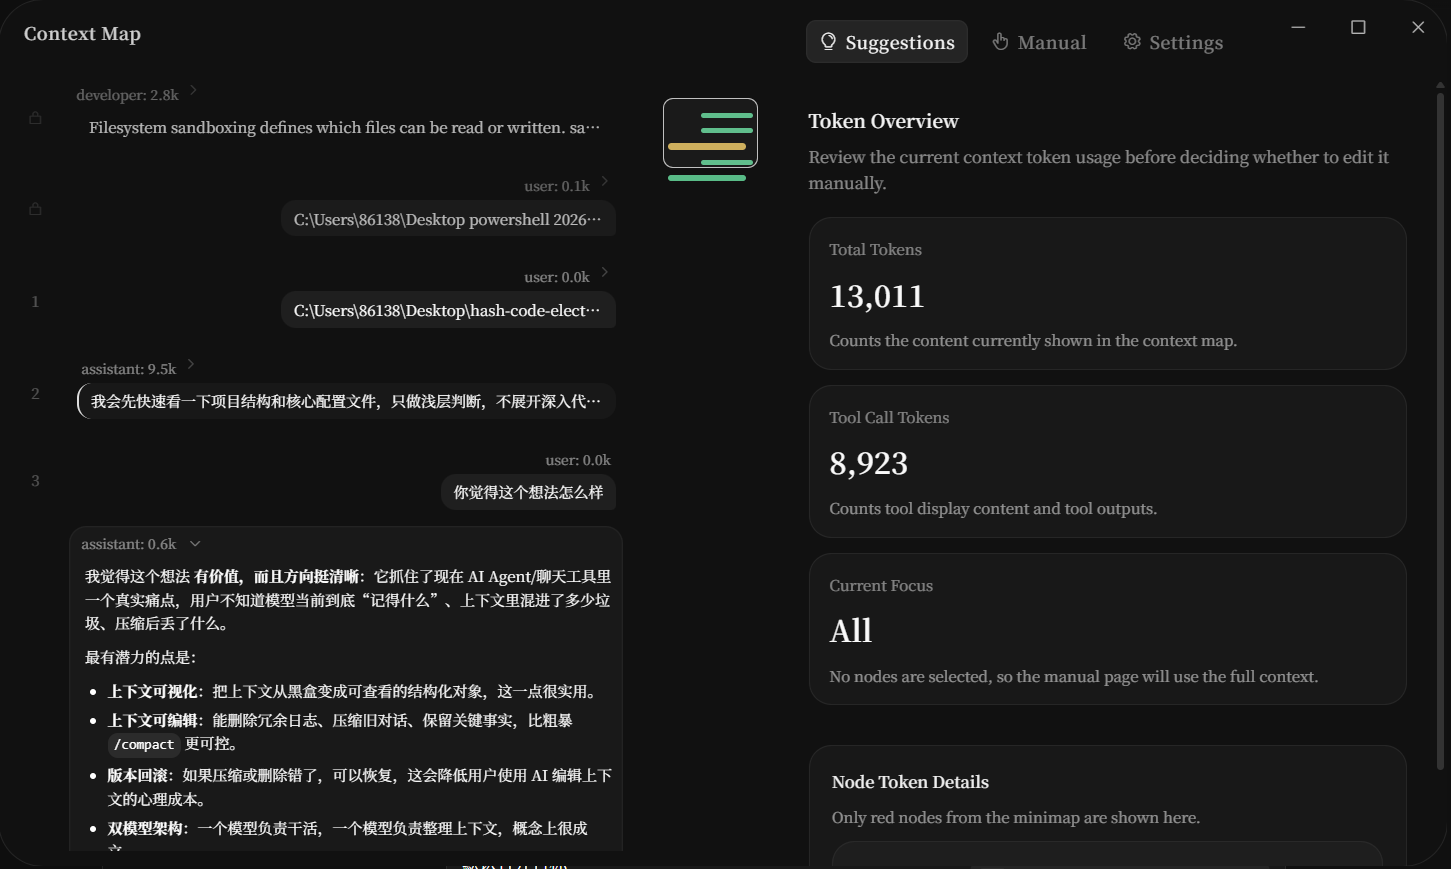Click the yellow bar in the minimap
The image size is (1451, 869).
click(x=707, y=146)
